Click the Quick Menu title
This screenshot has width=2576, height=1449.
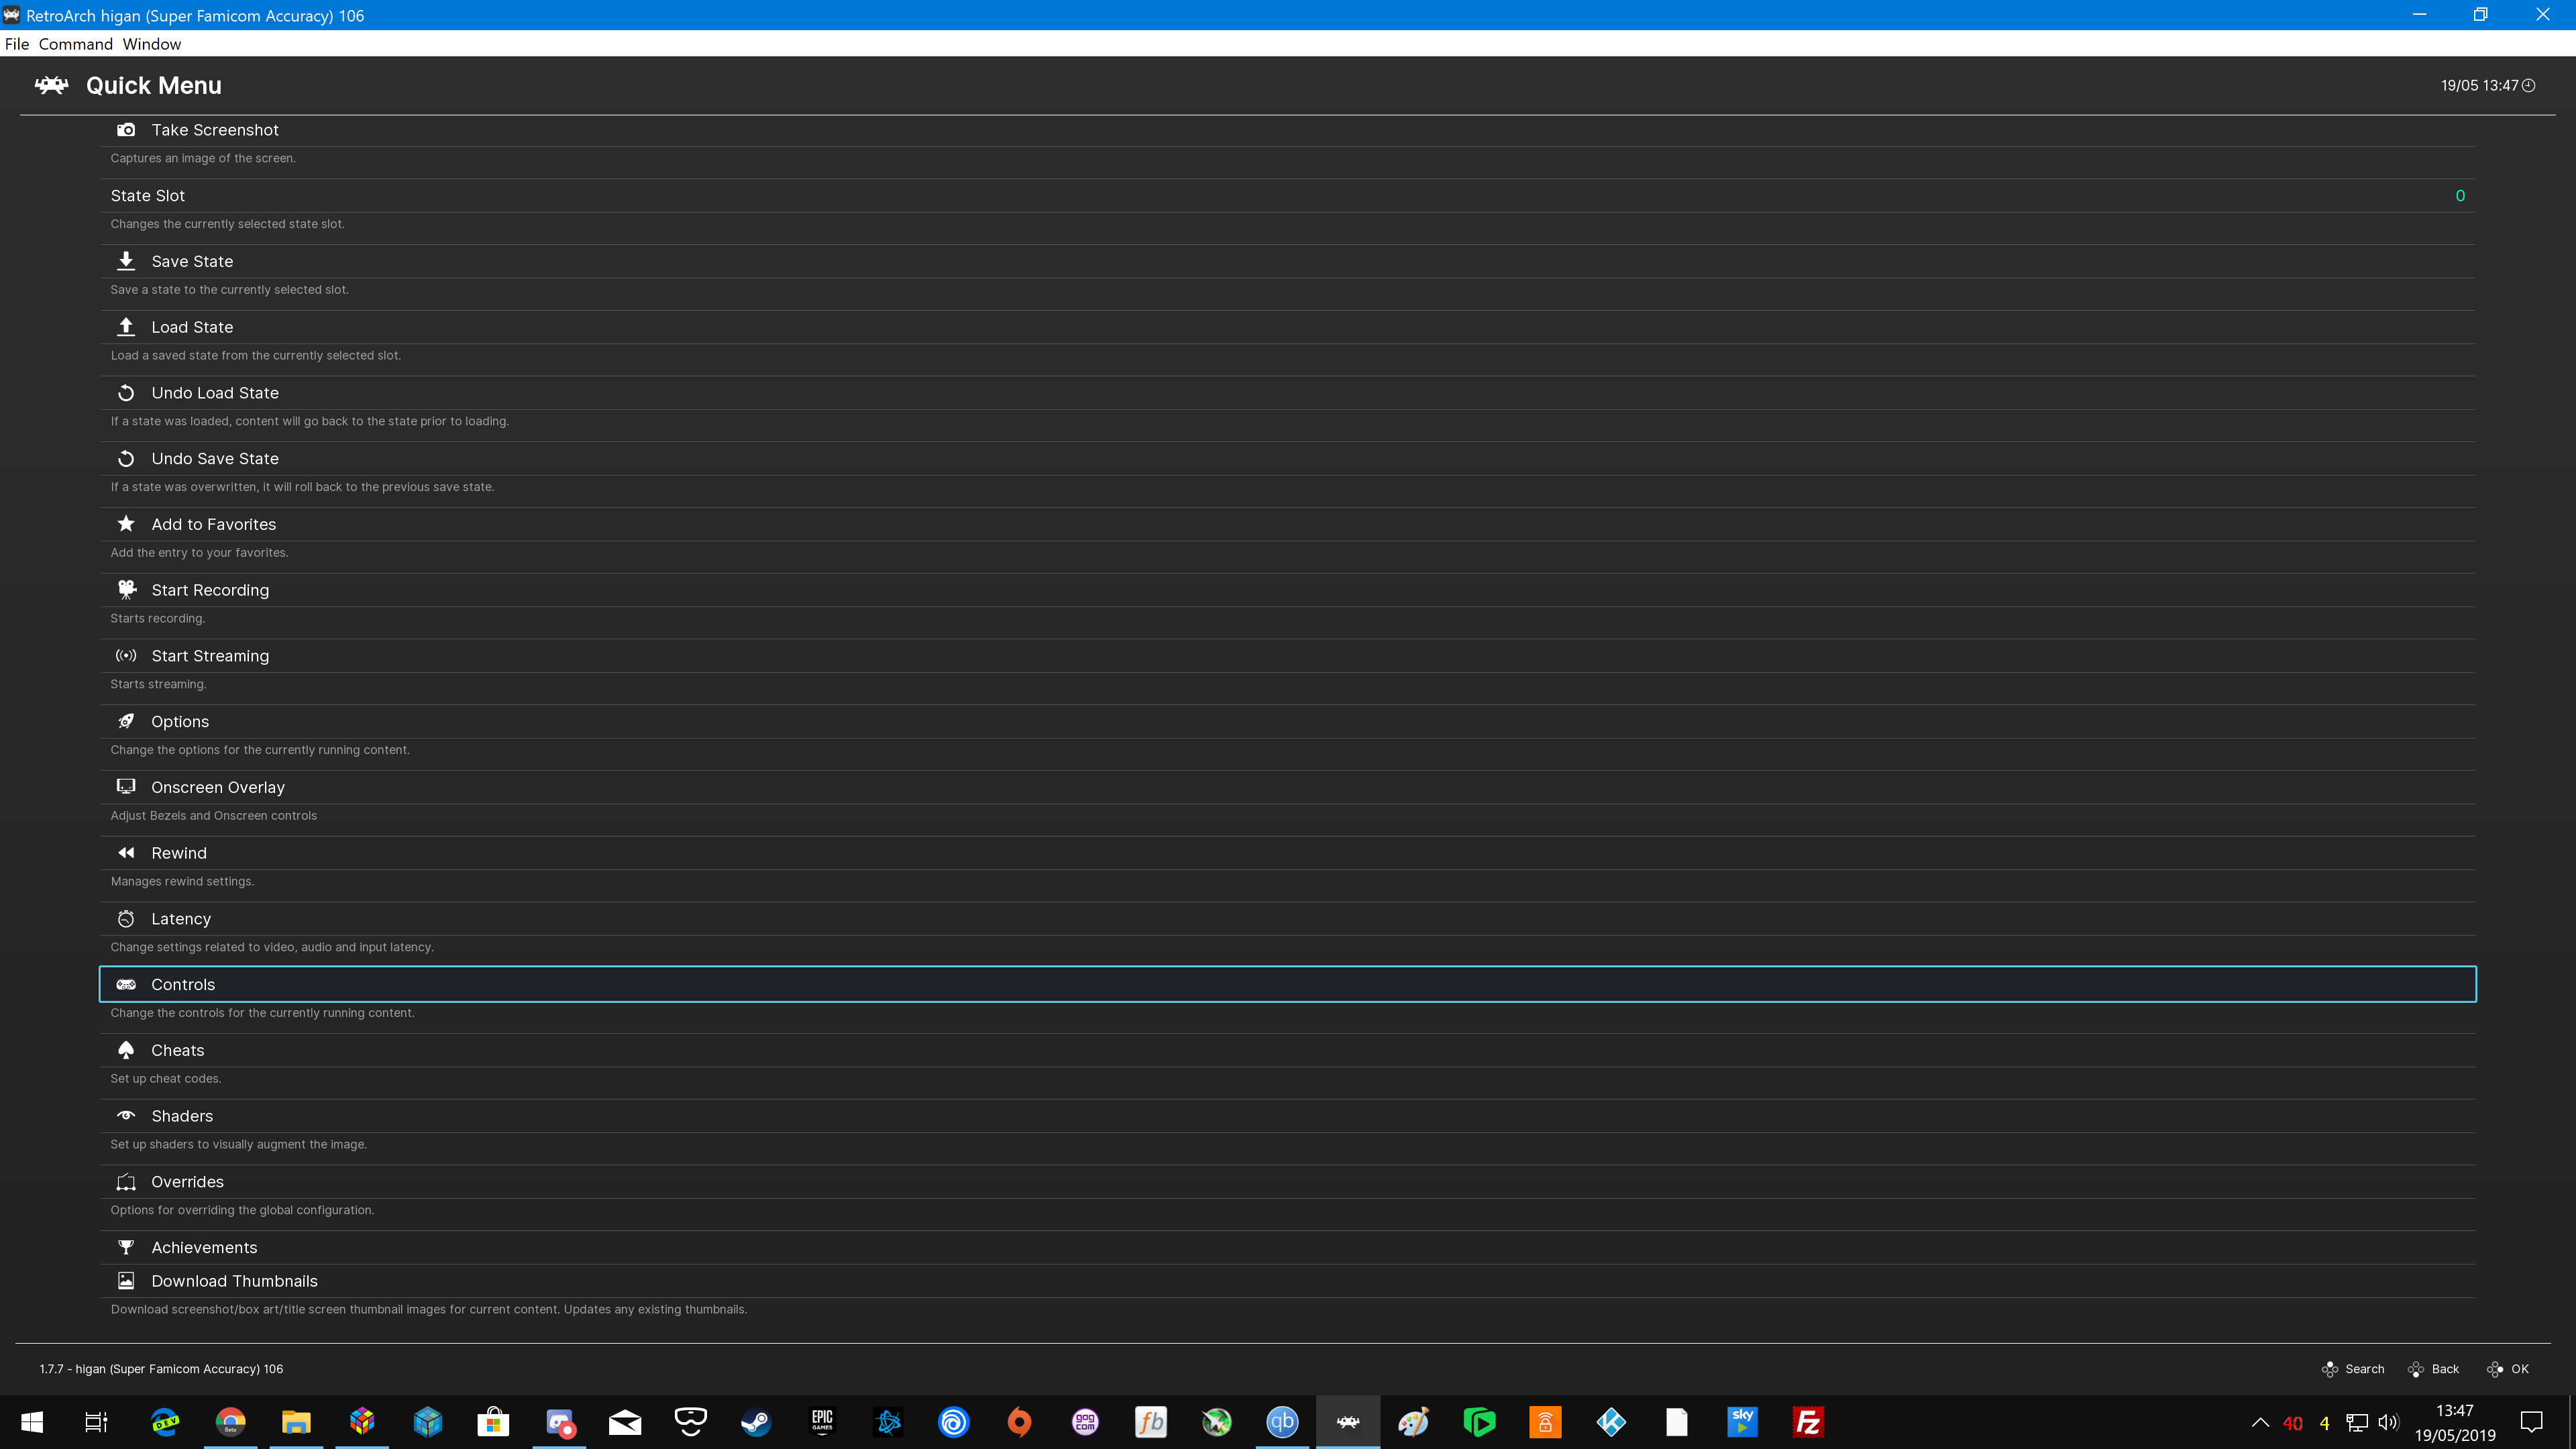[154, 86]
